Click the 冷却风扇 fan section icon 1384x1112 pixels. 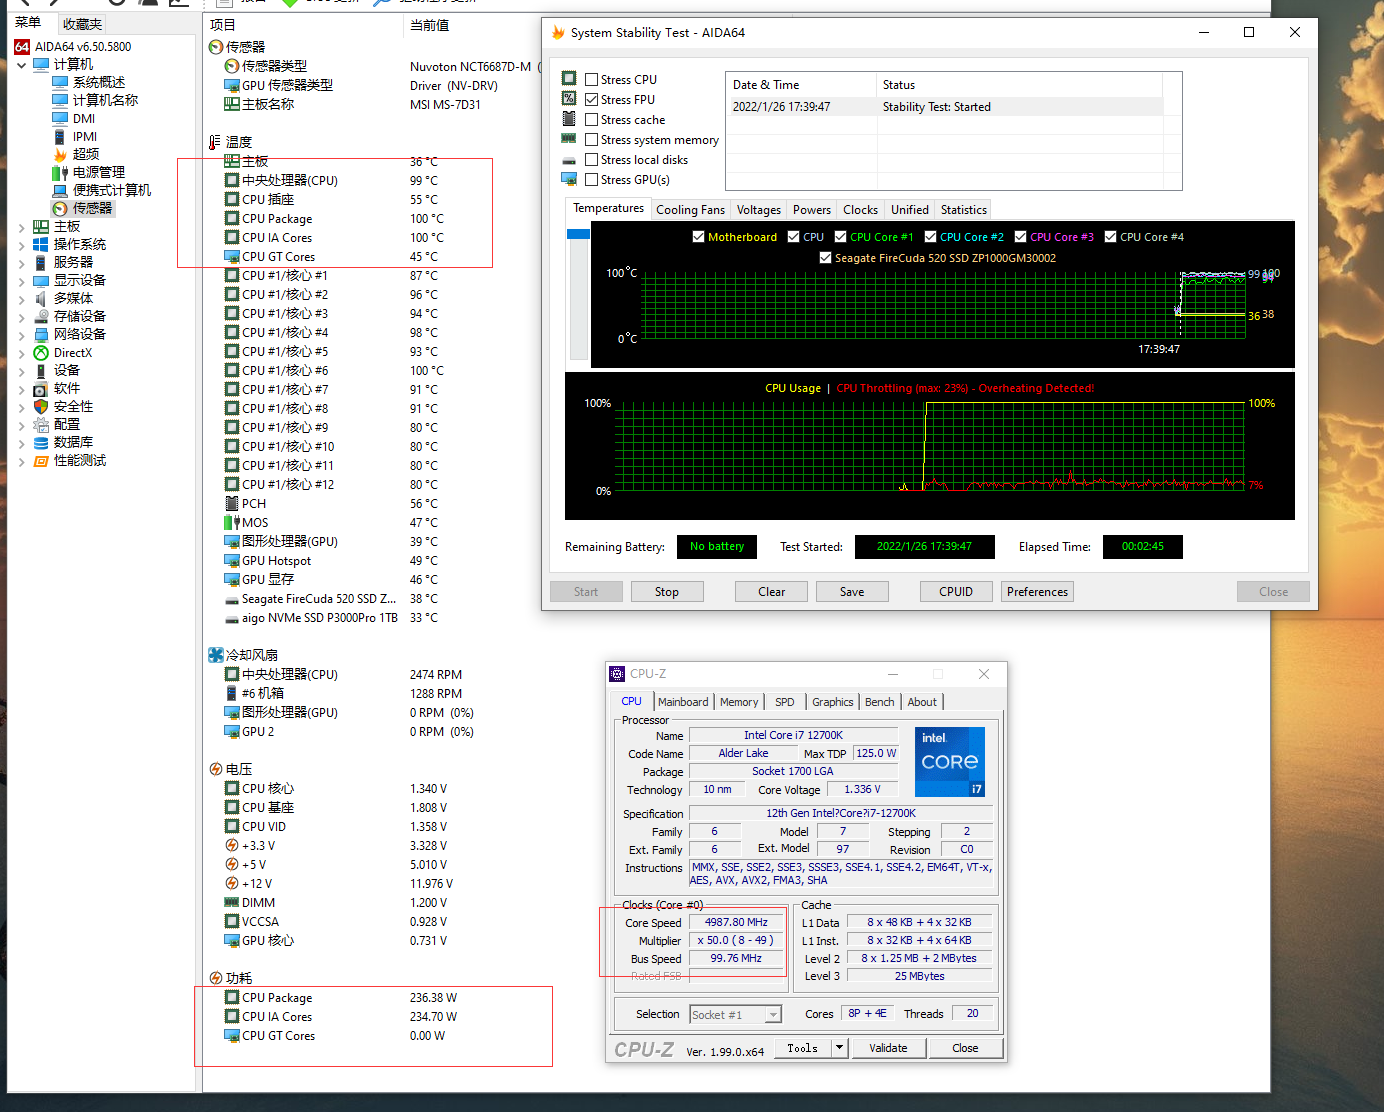pyautogui.click(x=215, y=655)
